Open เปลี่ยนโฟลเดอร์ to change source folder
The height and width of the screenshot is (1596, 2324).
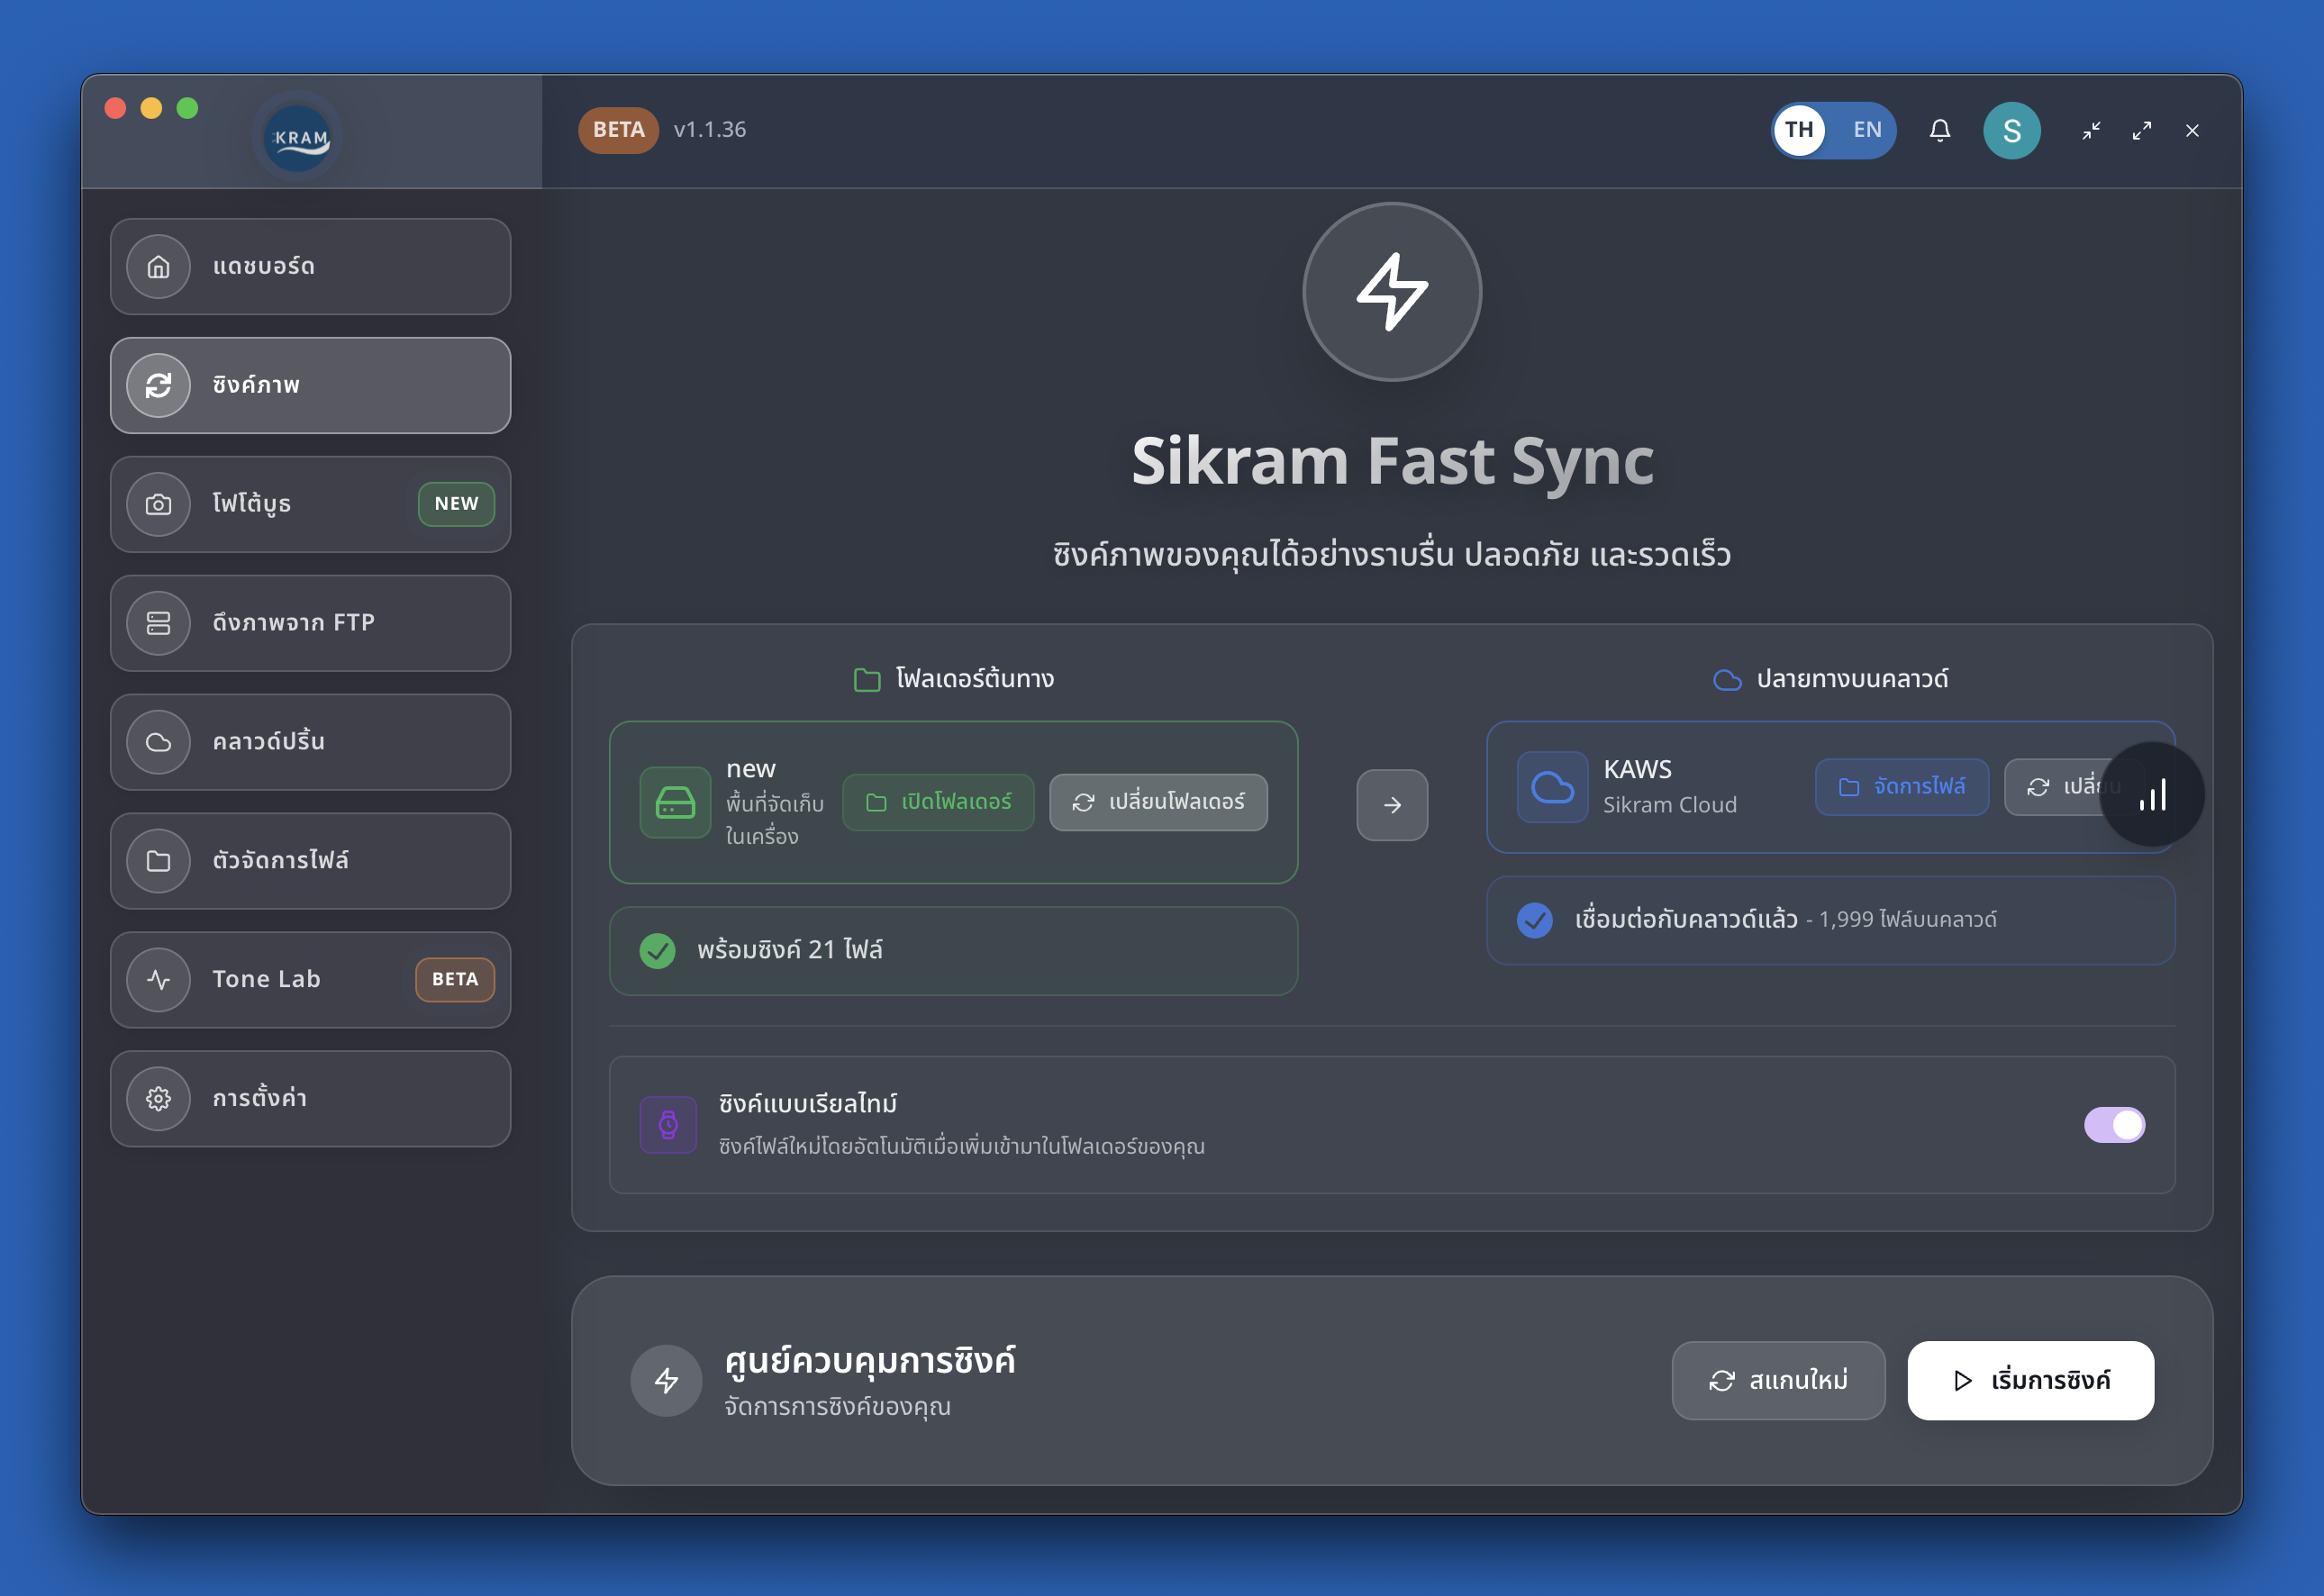(1158, 802)
